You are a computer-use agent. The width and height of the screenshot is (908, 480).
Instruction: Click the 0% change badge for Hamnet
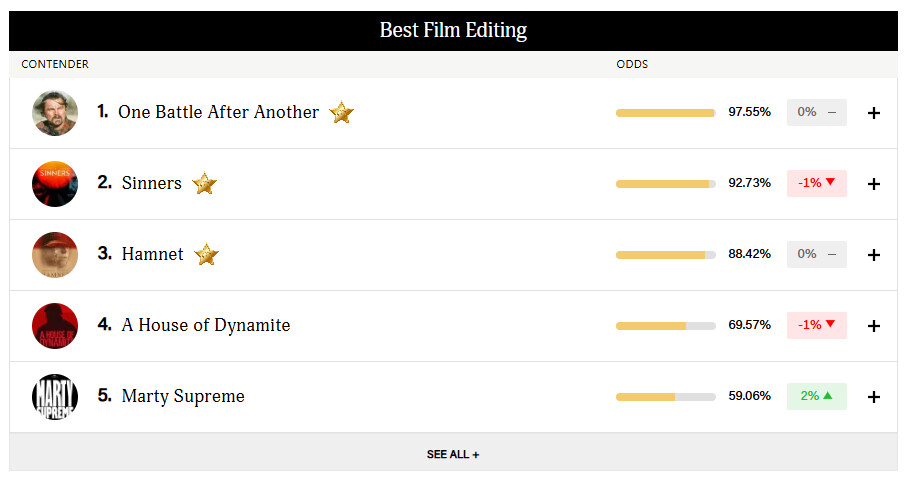(816, 254)
